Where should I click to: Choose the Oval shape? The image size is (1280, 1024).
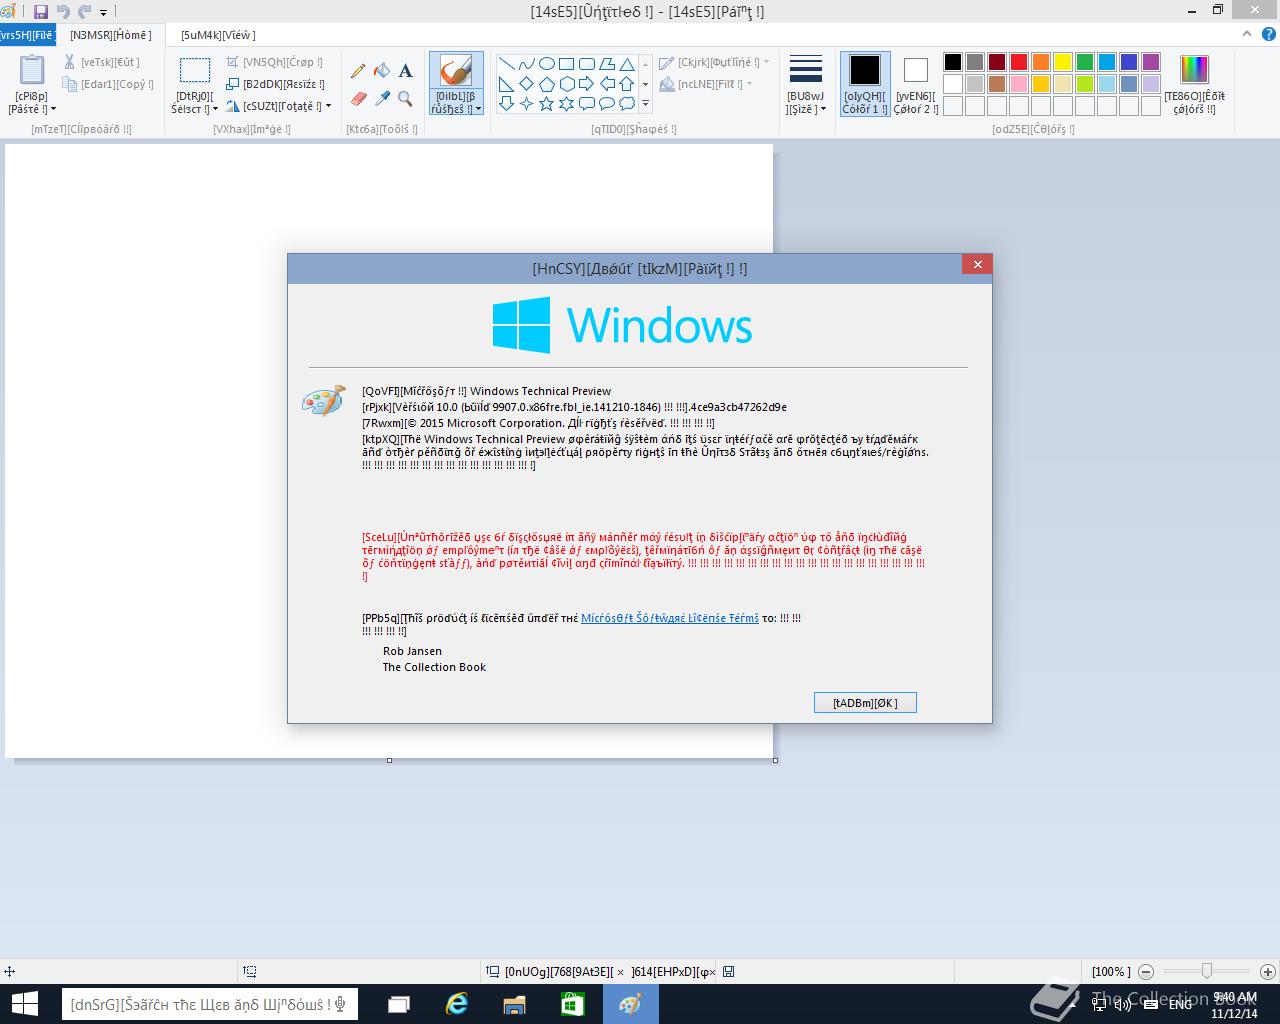coord(546,64)
